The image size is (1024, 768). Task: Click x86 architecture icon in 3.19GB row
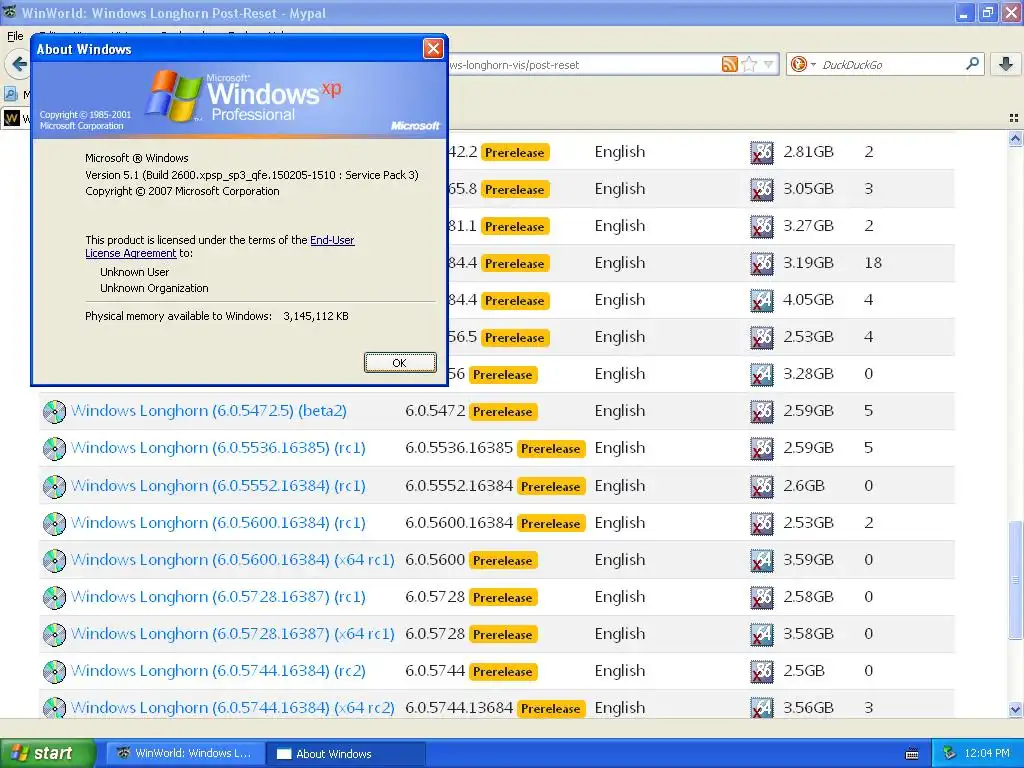[x=761, y=263]
